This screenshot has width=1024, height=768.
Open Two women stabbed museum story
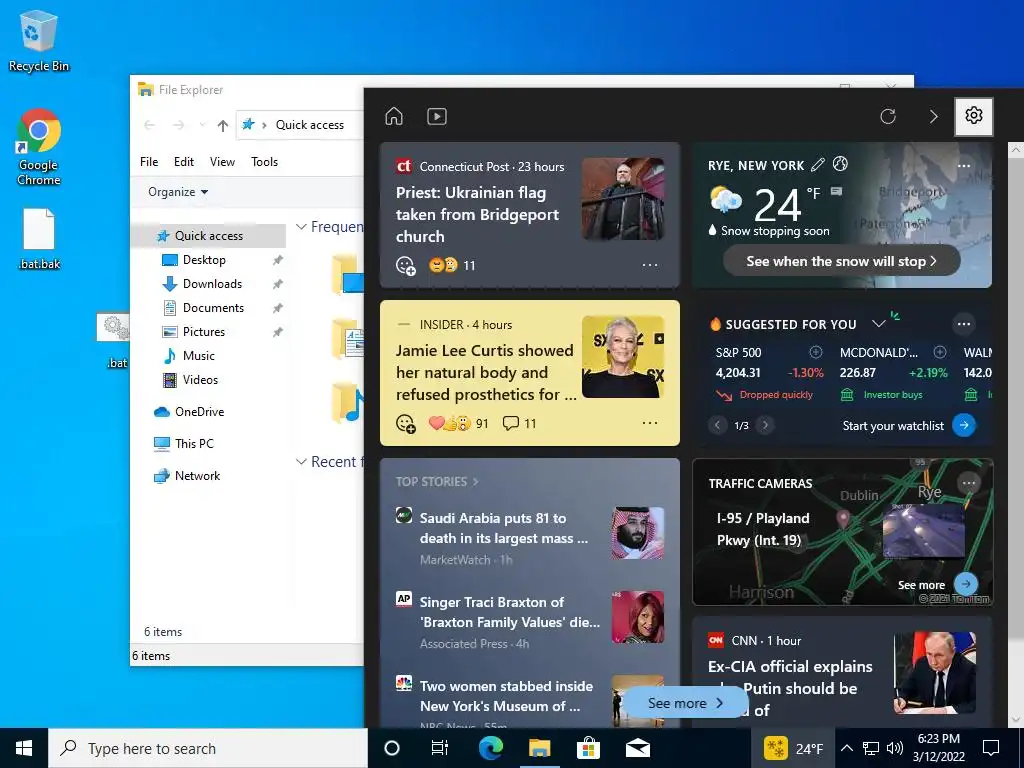[506, 696]
